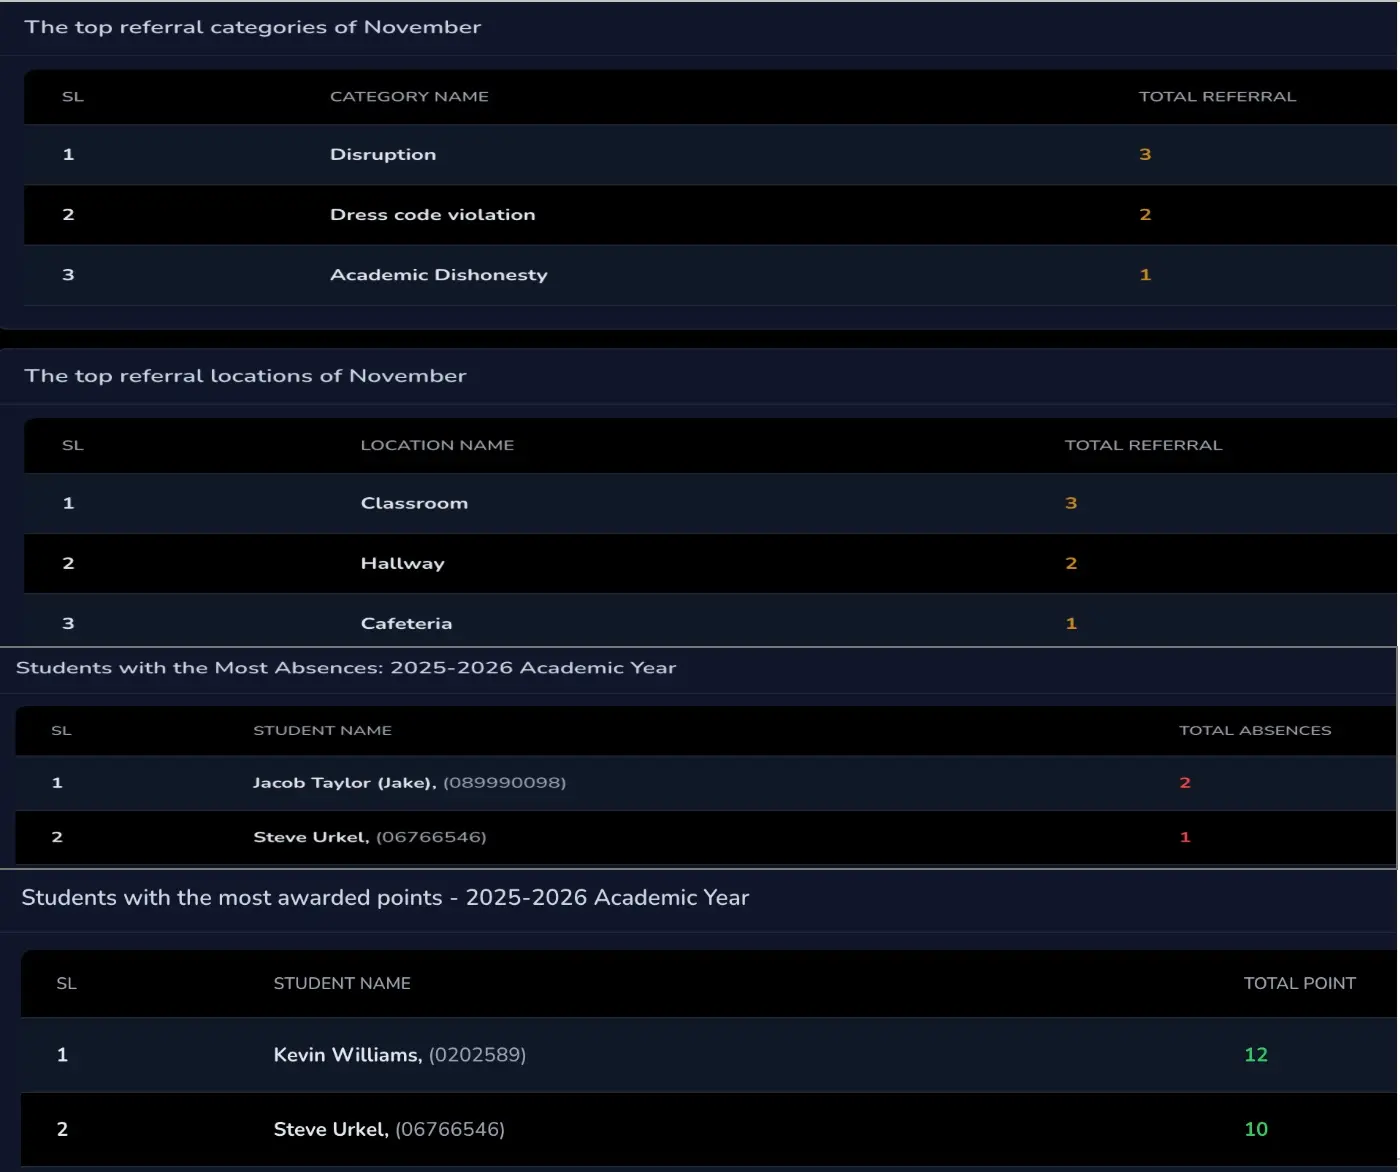Click the TOTAL POINT column header
The height and width of the screenshot is (1172, 1400).
[1299, 983]
